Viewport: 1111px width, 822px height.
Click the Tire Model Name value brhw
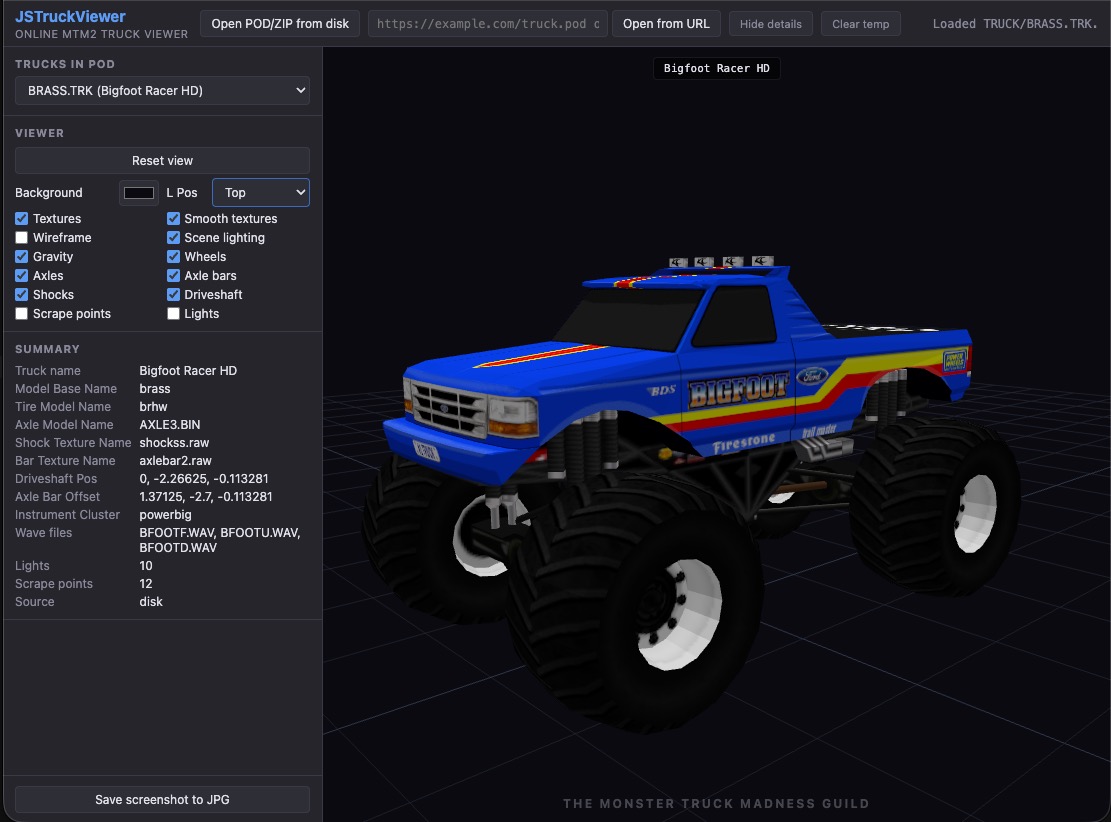click(153, 407)
